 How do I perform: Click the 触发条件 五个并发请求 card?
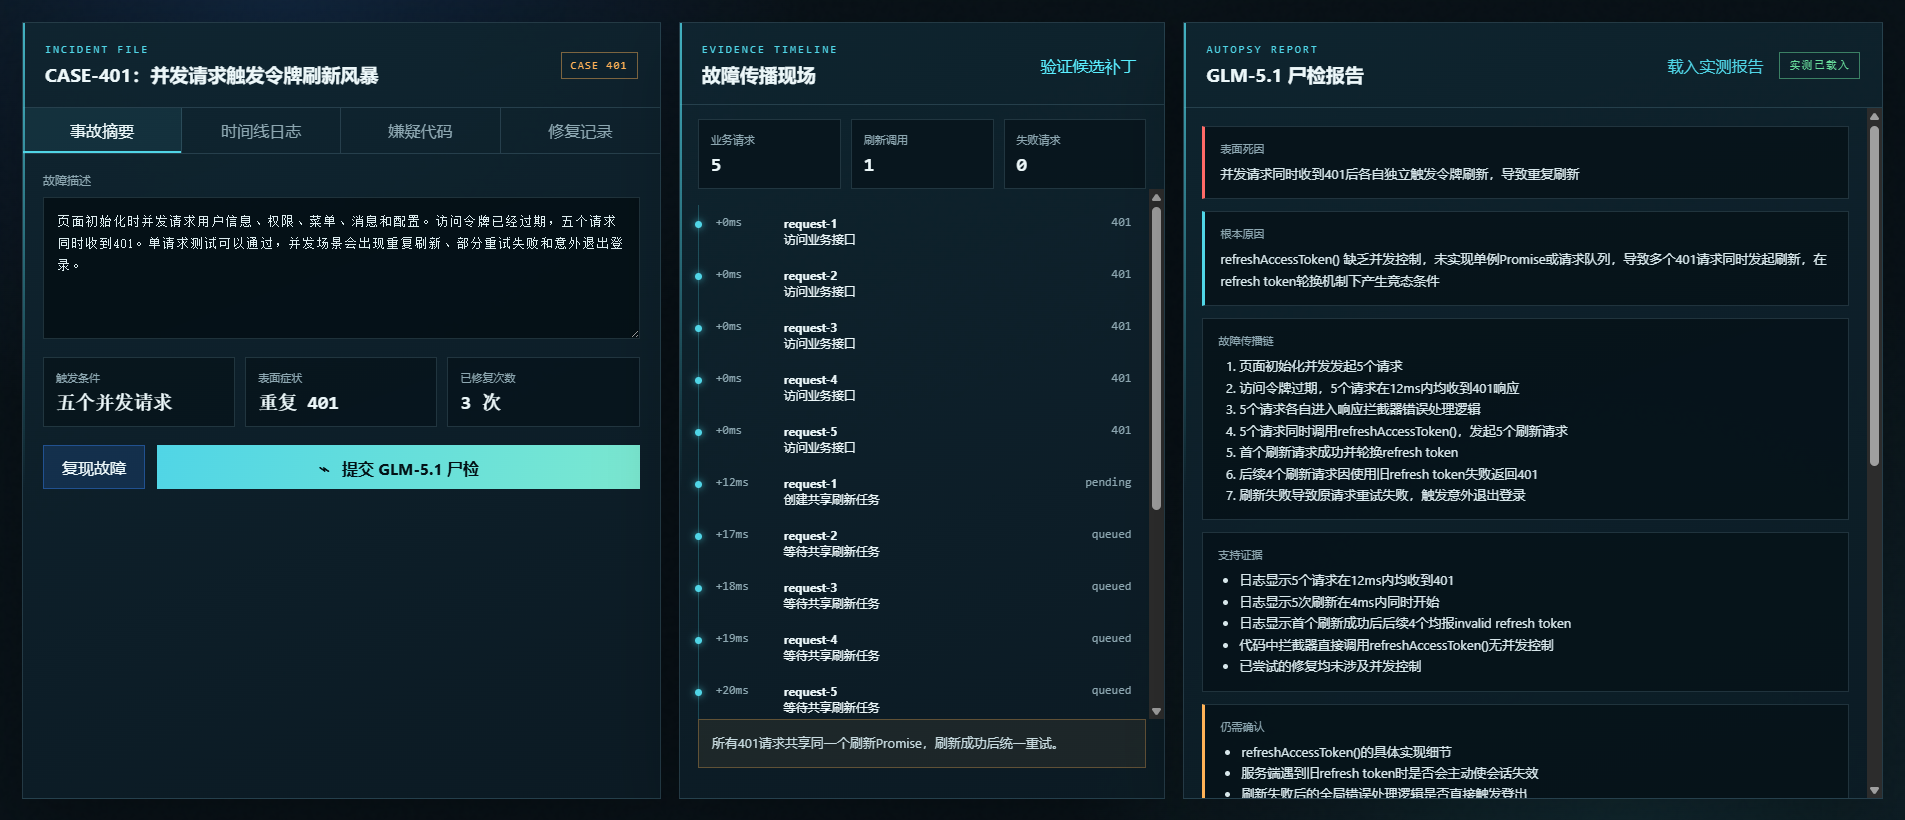coord(139,392)
